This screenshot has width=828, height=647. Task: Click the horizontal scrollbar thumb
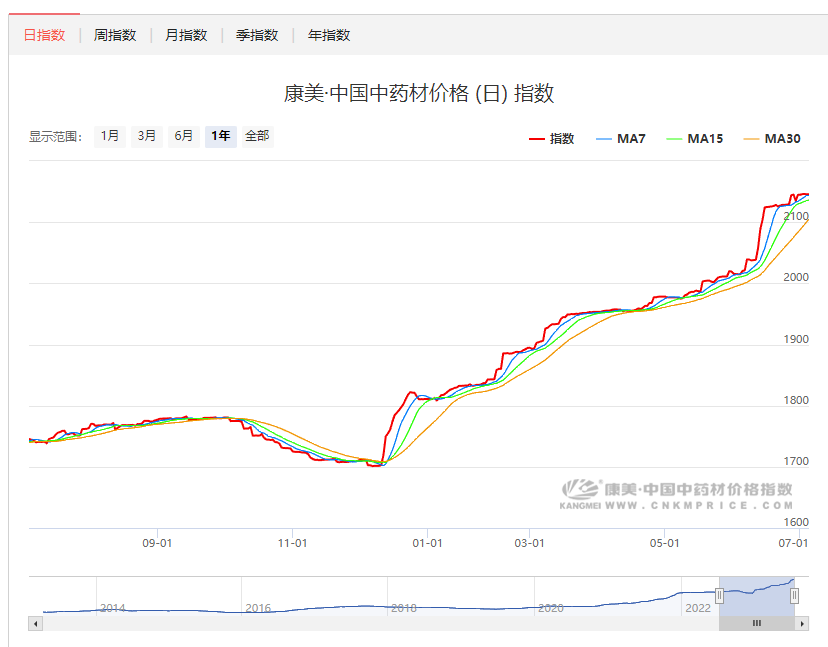[x=757, y=623]
